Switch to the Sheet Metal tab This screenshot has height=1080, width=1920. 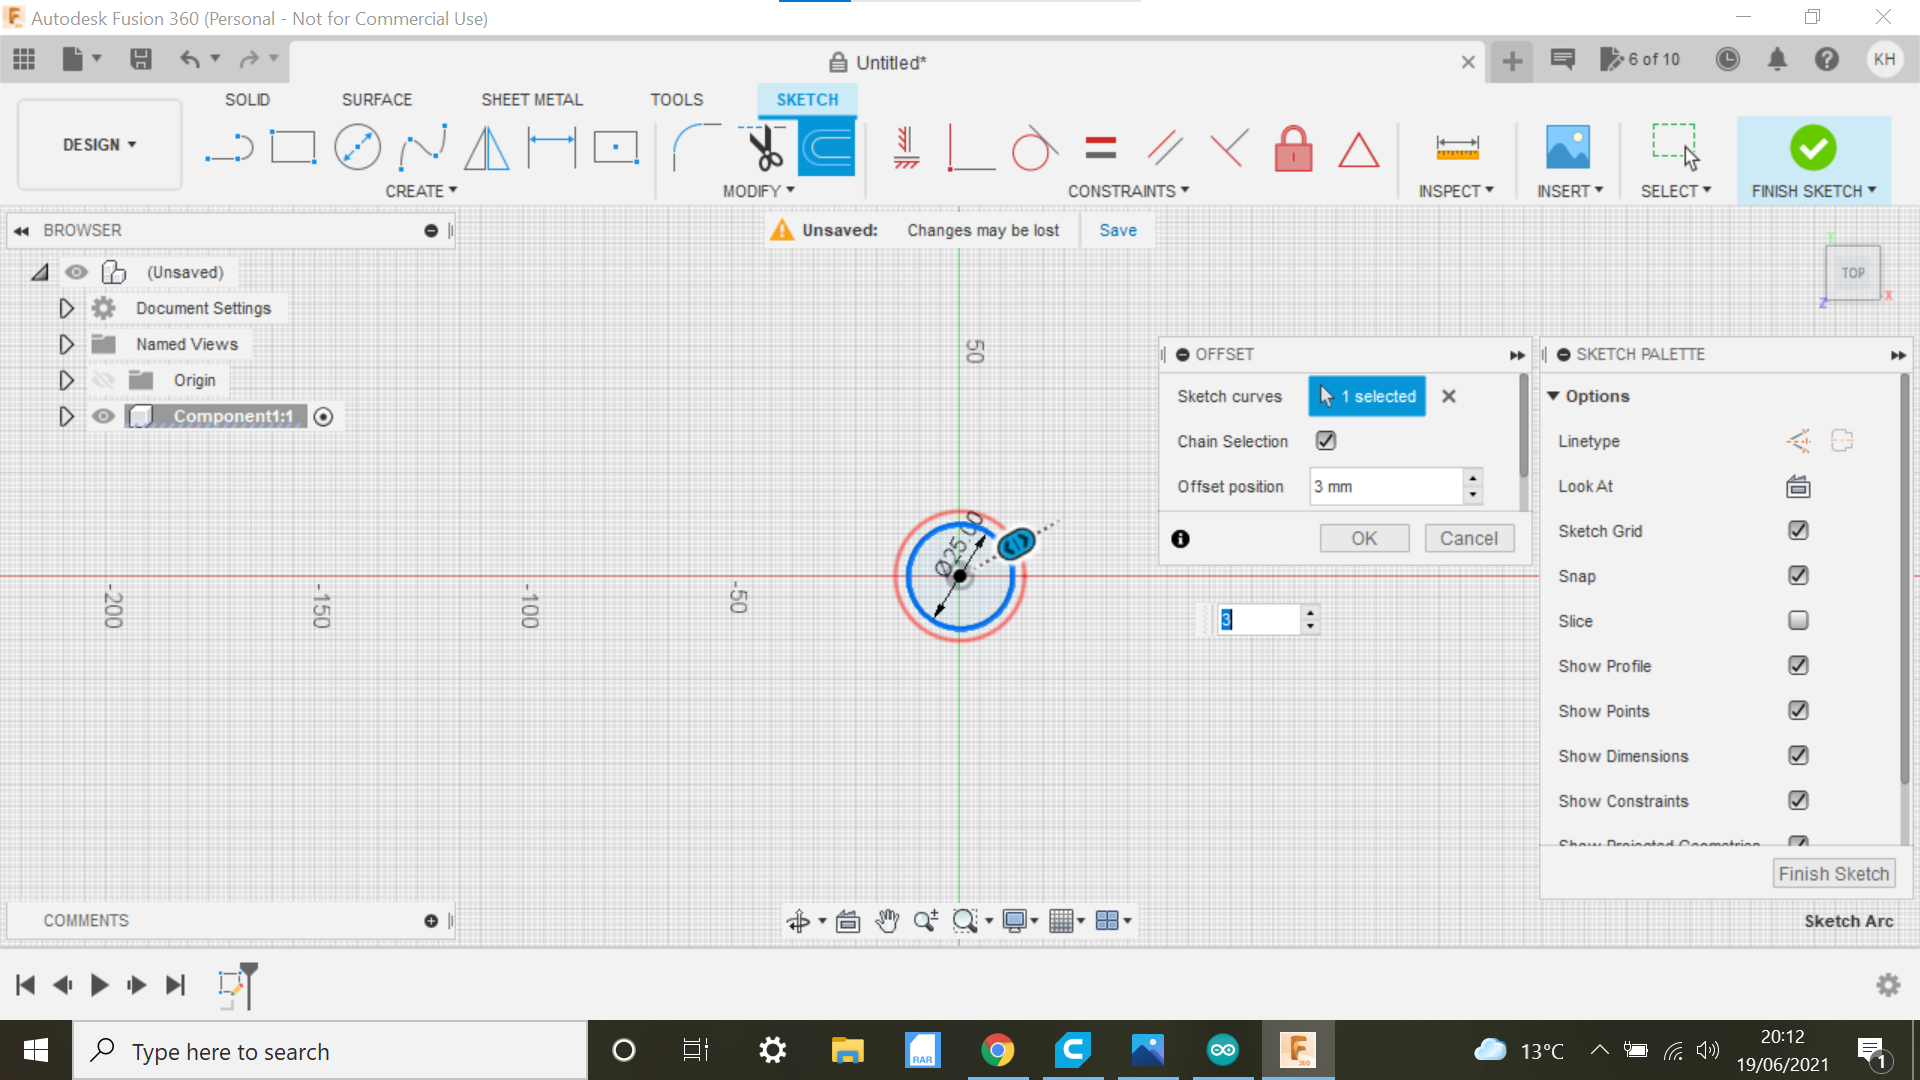coord(531,99)
